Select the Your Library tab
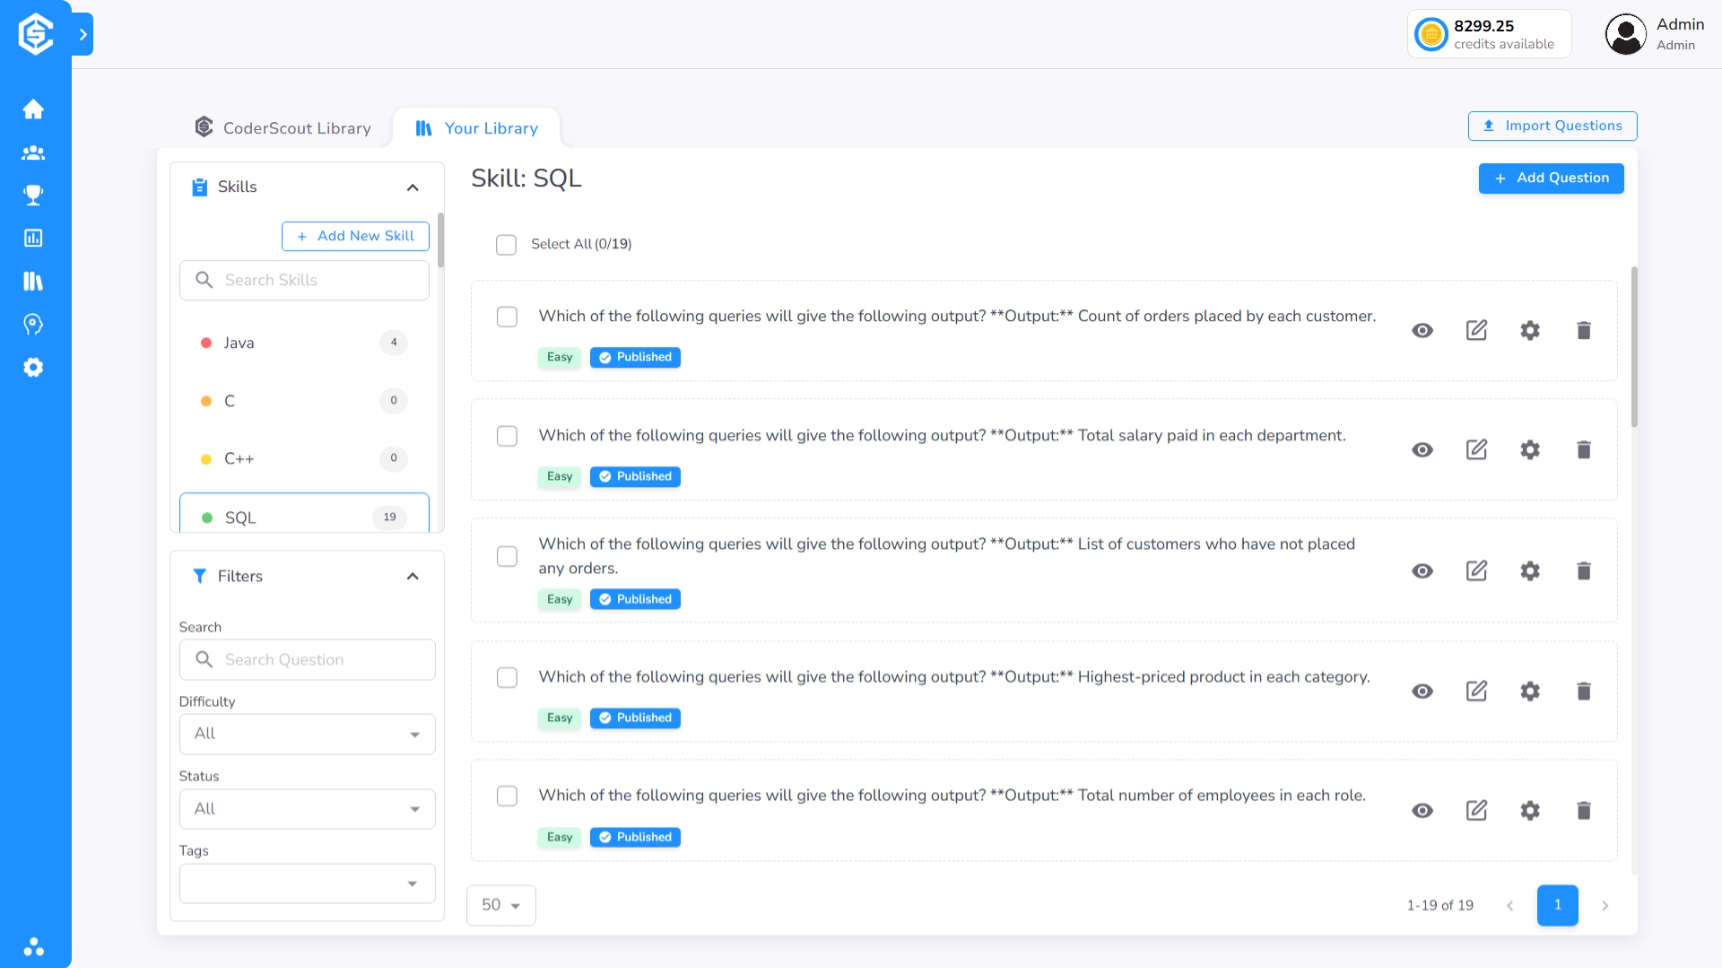 click(477, 128)
